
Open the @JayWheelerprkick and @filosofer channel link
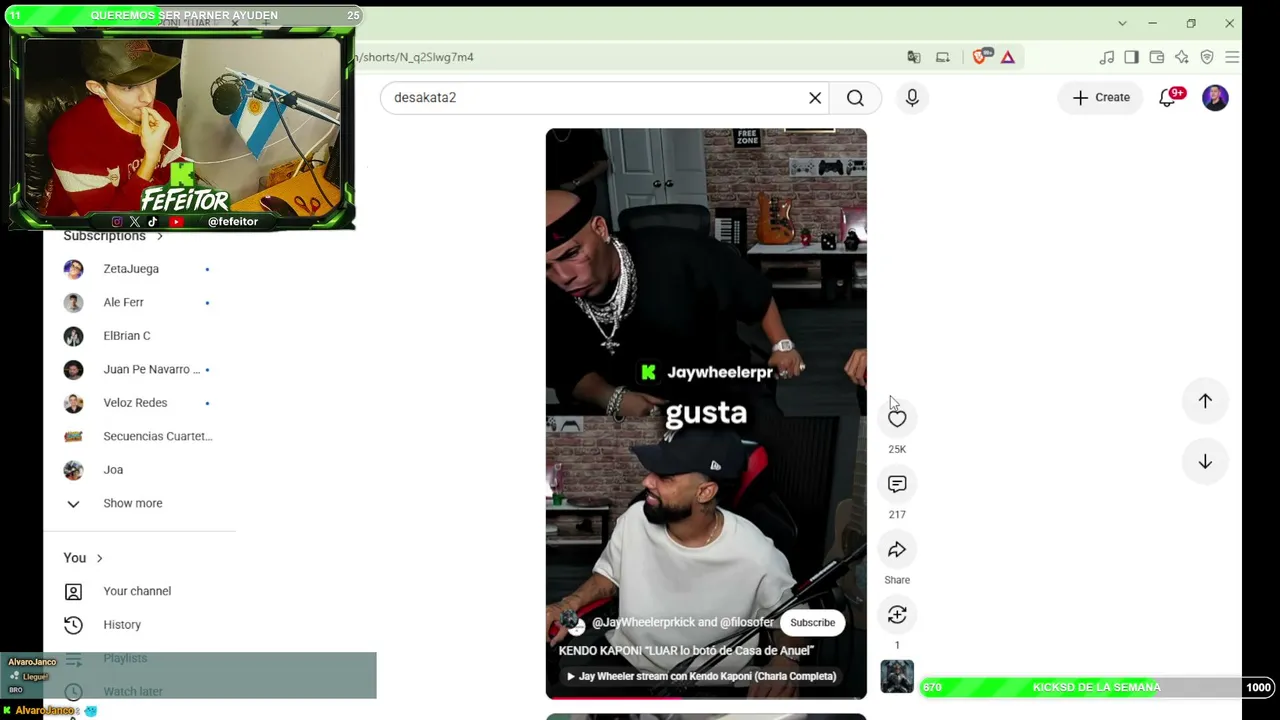pos(683,623)
